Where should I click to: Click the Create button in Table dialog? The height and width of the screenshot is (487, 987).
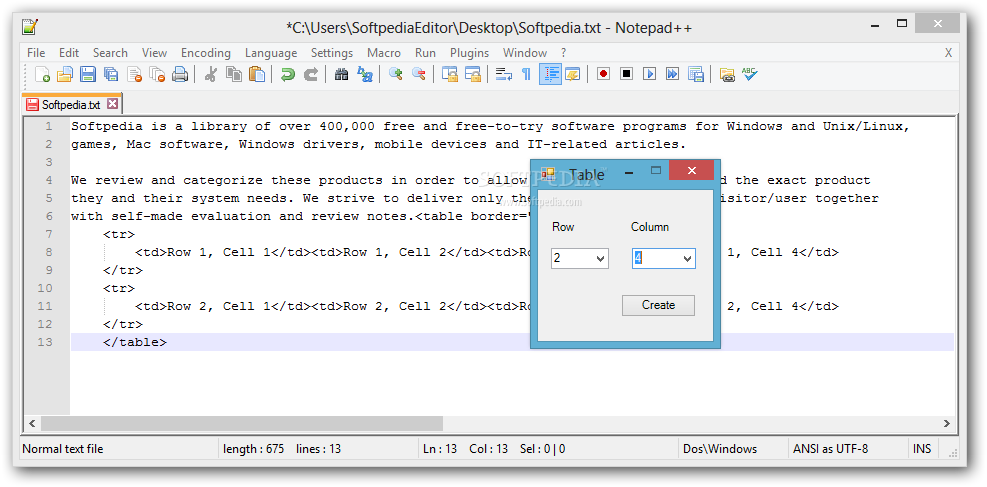658,305
